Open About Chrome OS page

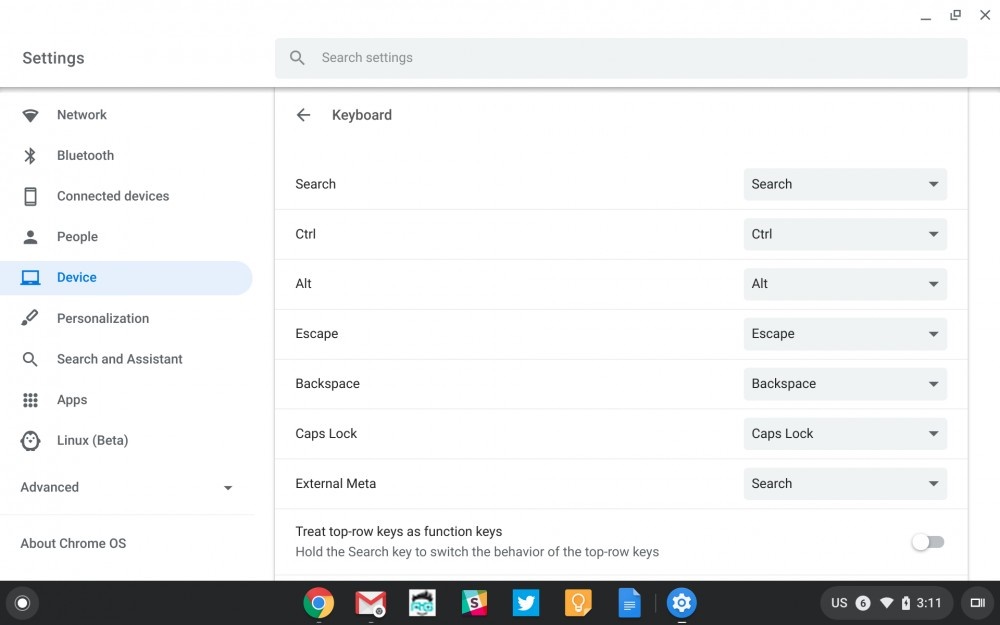tap(73, 544)
